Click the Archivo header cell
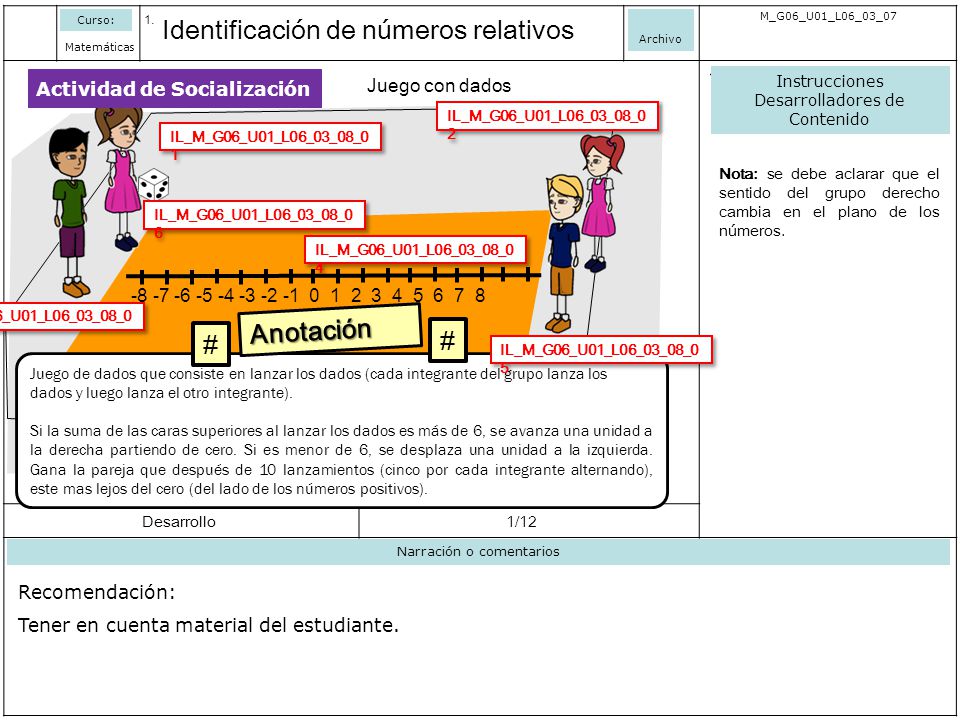The width and height of the screenshot is (960, 720). click(x=661, y=30)
